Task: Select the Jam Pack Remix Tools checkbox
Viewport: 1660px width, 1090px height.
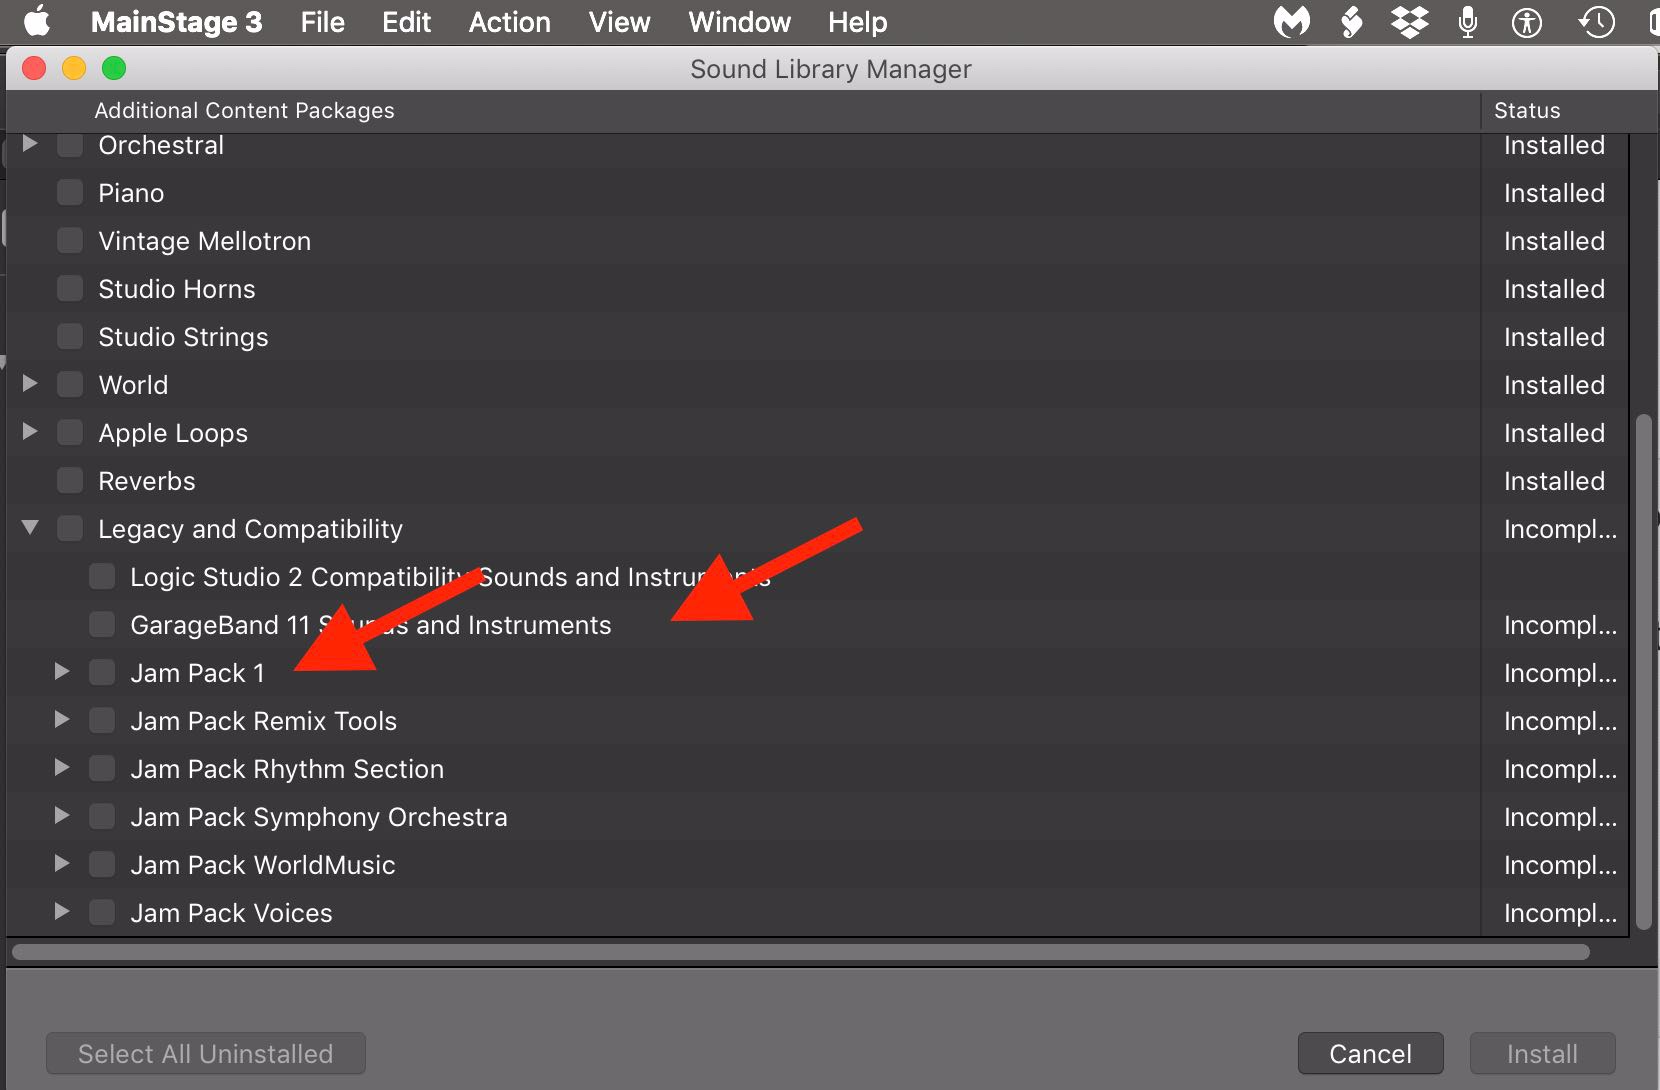Action: 102,720
